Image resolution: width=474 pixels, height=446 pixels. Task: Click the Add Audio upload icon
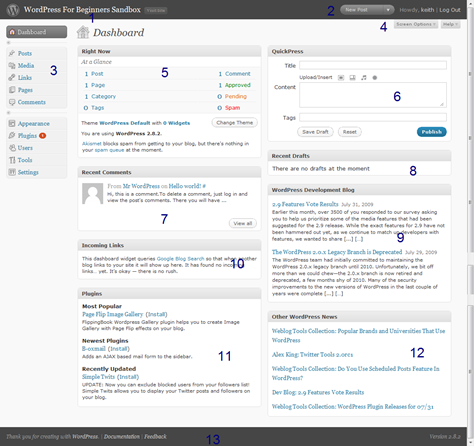[364, 78]
